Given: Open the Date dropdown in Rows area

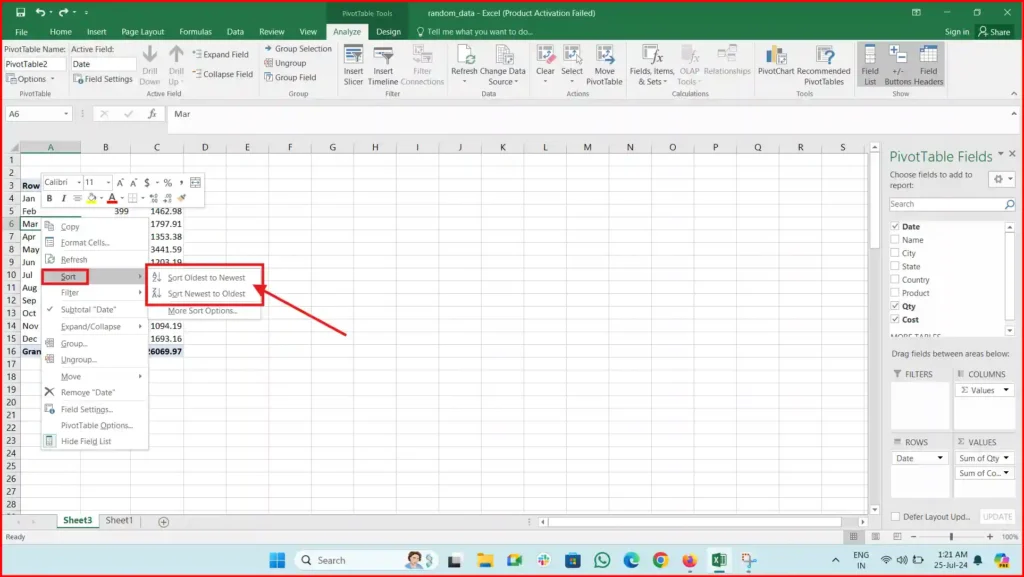Looking at the screenshot, I should pos(941,457).
